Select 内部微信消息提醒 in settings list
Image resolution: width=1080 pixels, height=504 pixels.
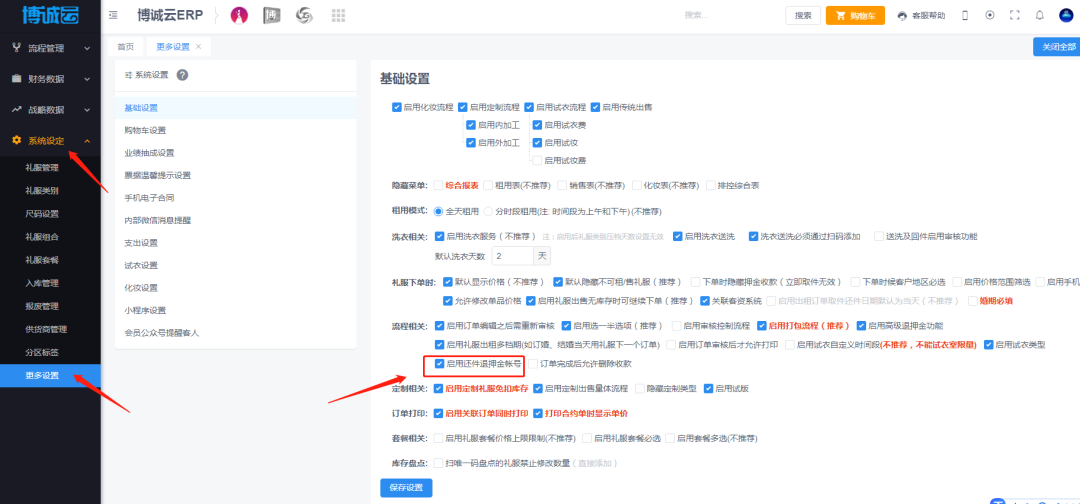point(236,220)
